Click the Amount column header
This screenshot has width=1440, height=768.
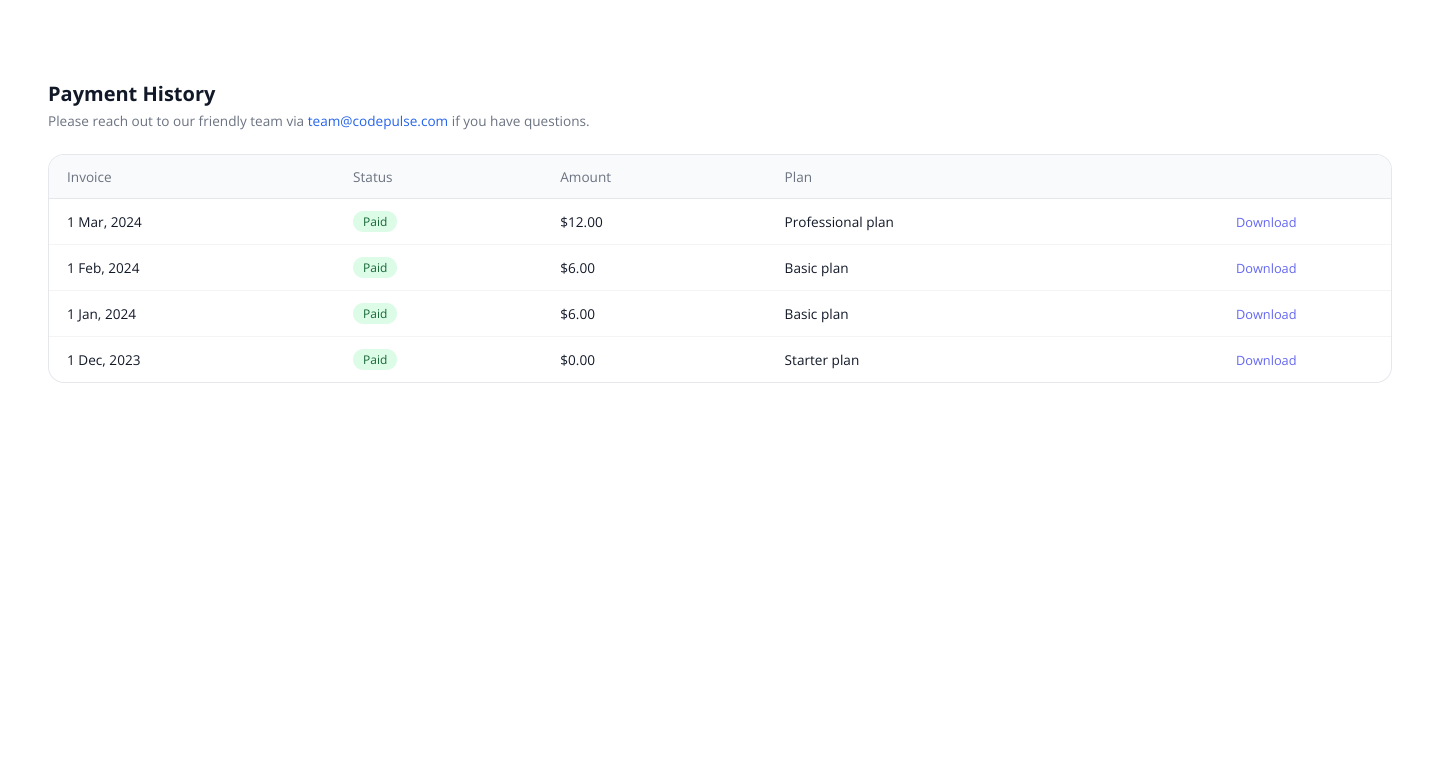585,177
